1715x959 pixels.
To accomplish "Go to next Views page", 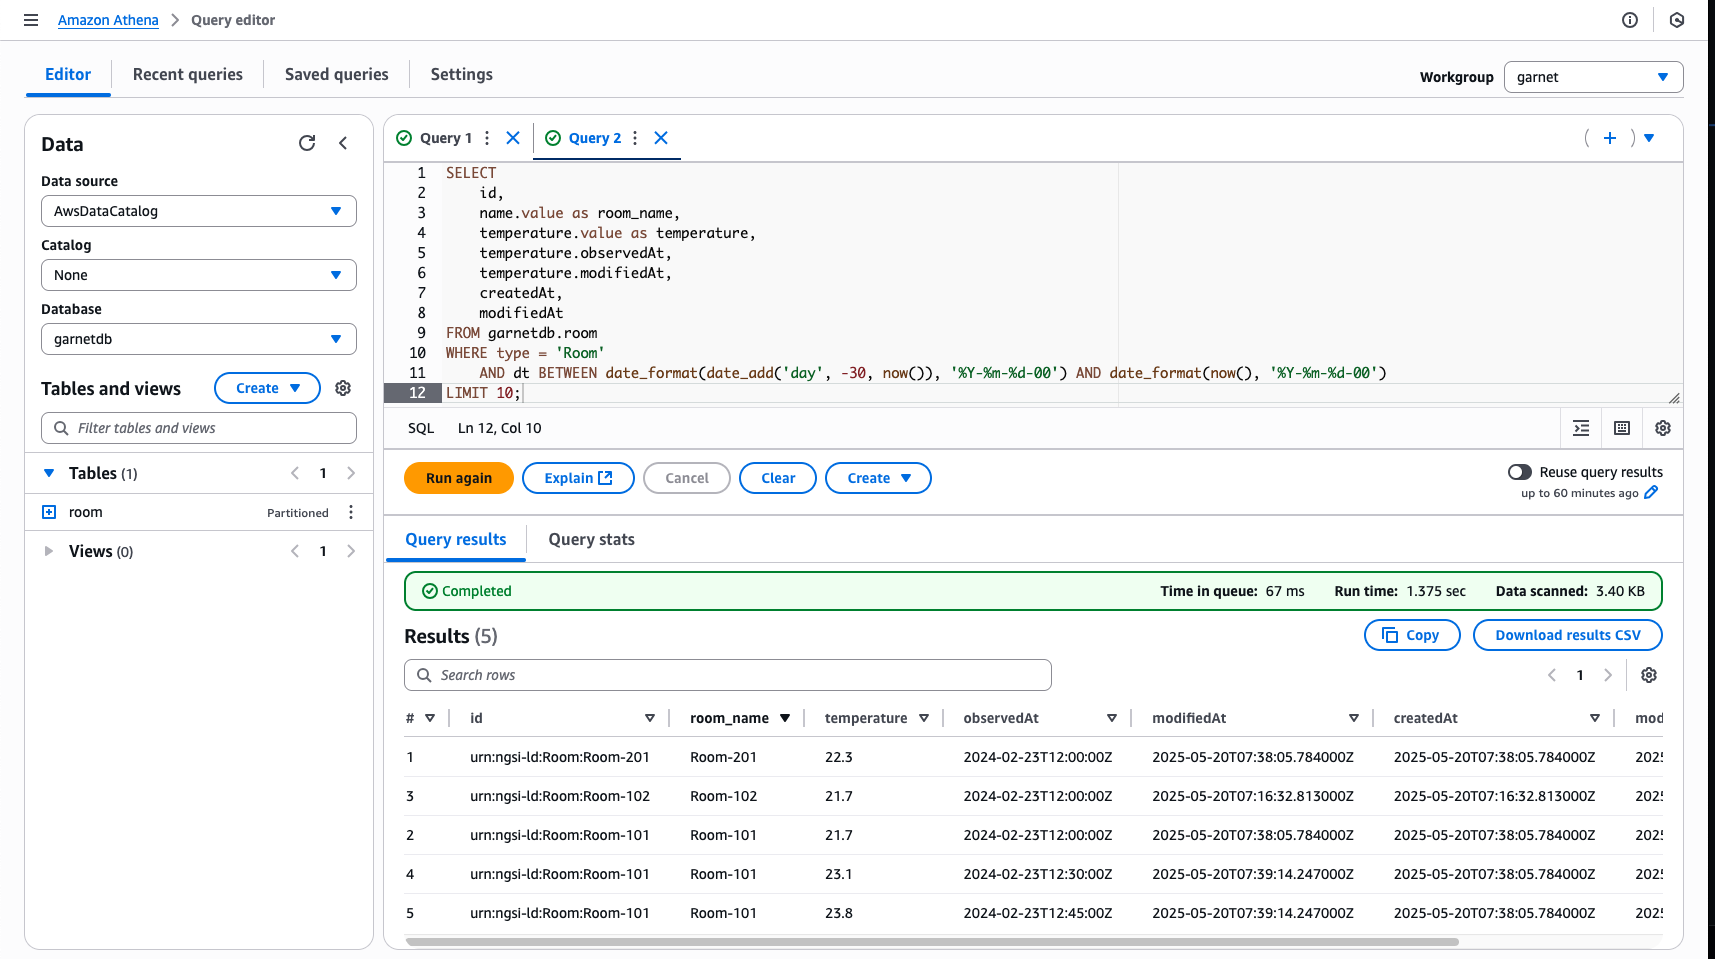I will 351,551.
